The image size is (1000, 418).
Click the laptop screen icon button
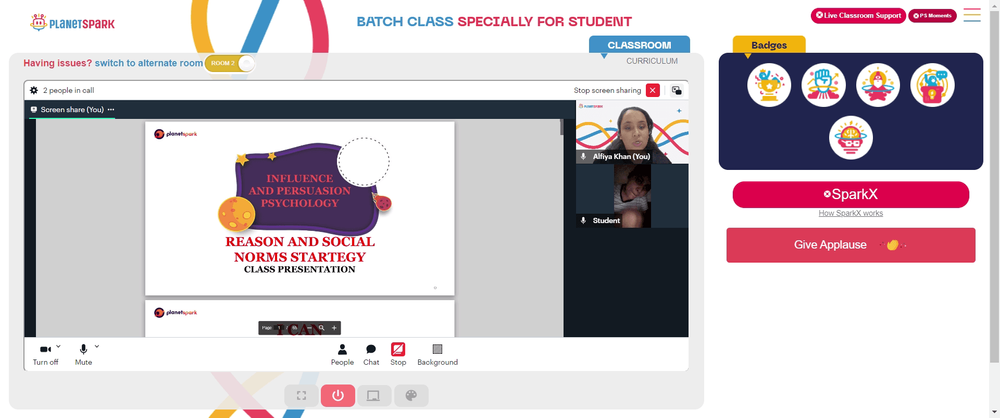(374, 396)
